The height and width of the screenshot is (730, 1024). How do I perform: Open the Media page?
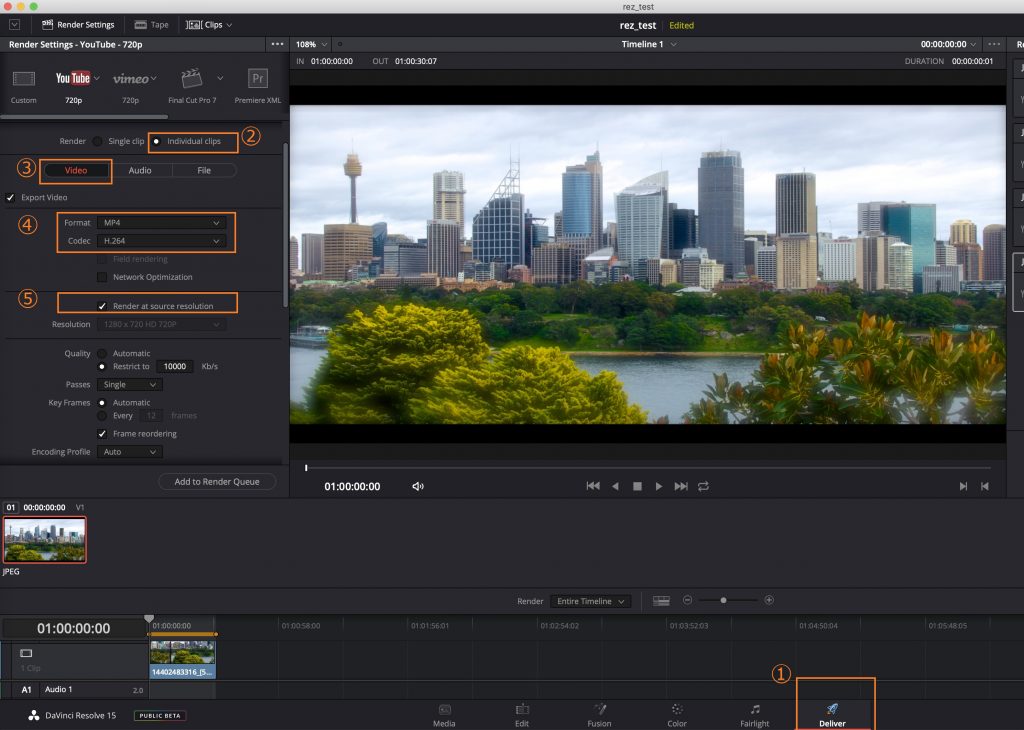point(444,715)
